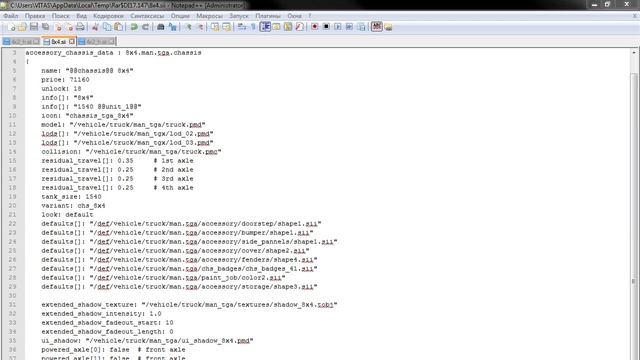Click the Open file folder icon
This screenshot has height=360, width=640.
click(x=22, y=27)
